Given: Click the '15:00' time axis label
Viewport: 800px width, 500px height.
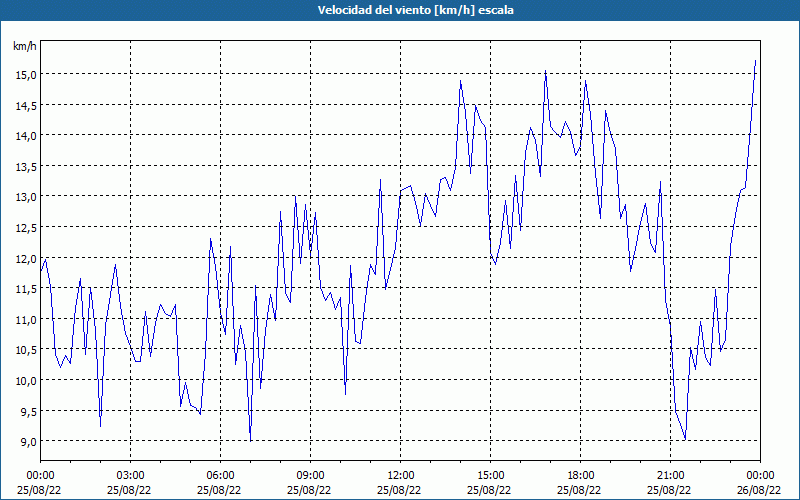Looking at the screenshot, I should [490, 476].
